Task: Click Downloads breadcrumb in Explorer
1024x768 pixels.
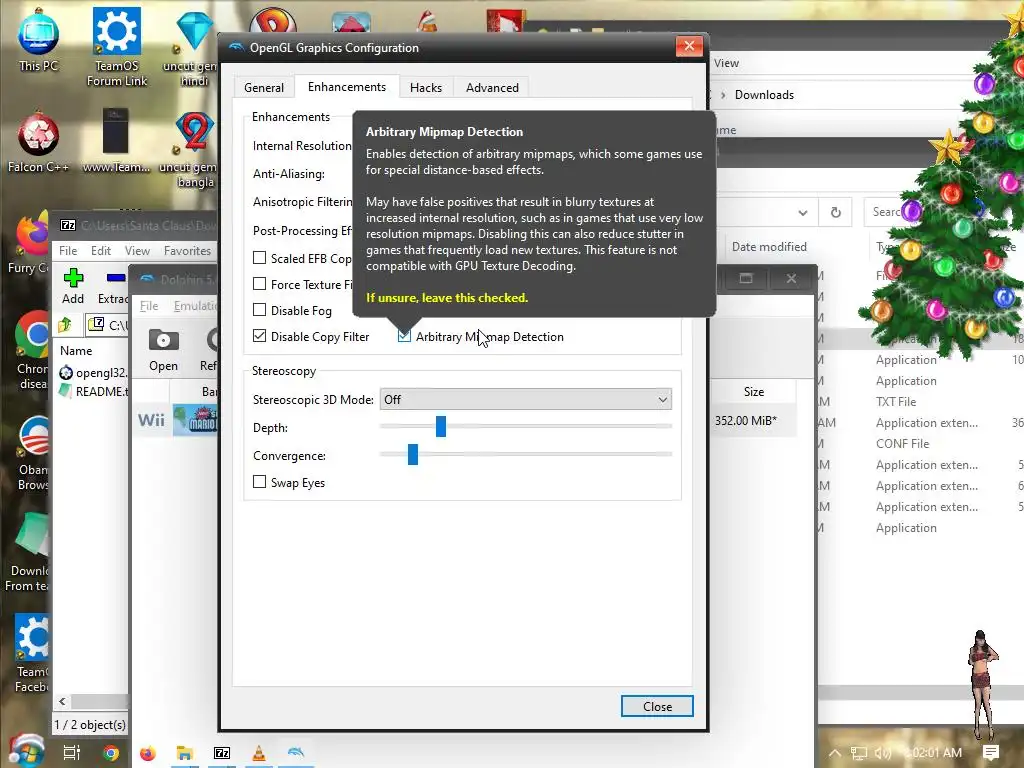Action: [764, 95]
